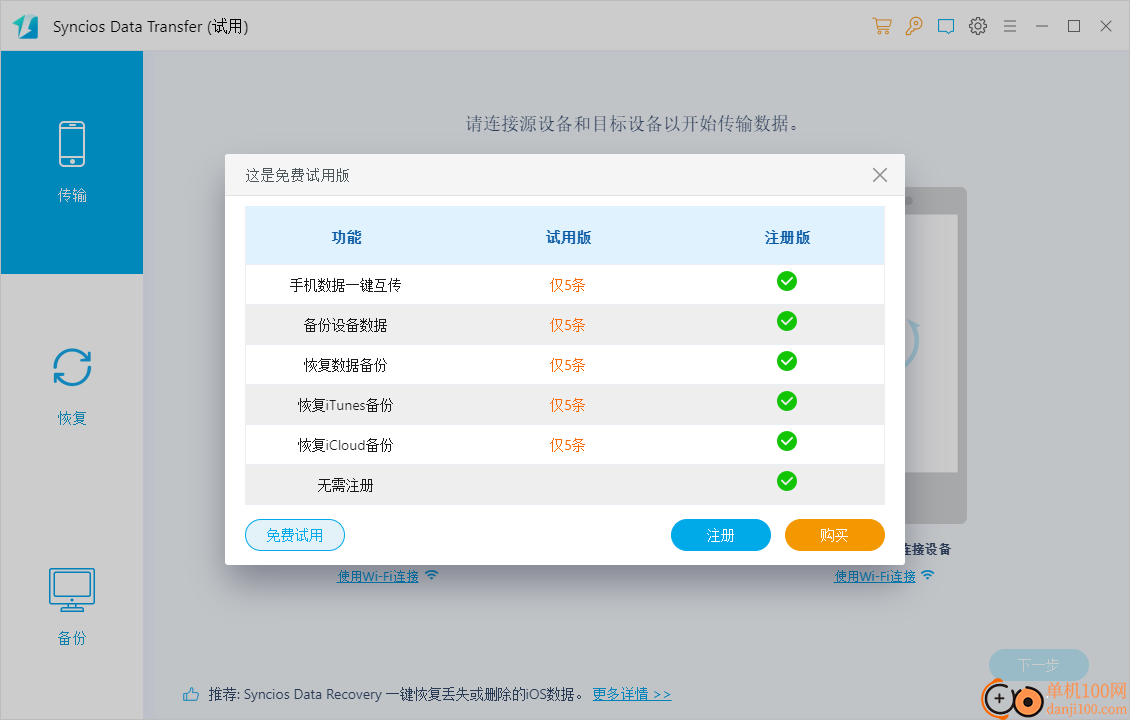Click the orange 购买 buy button

click(835, 535)
